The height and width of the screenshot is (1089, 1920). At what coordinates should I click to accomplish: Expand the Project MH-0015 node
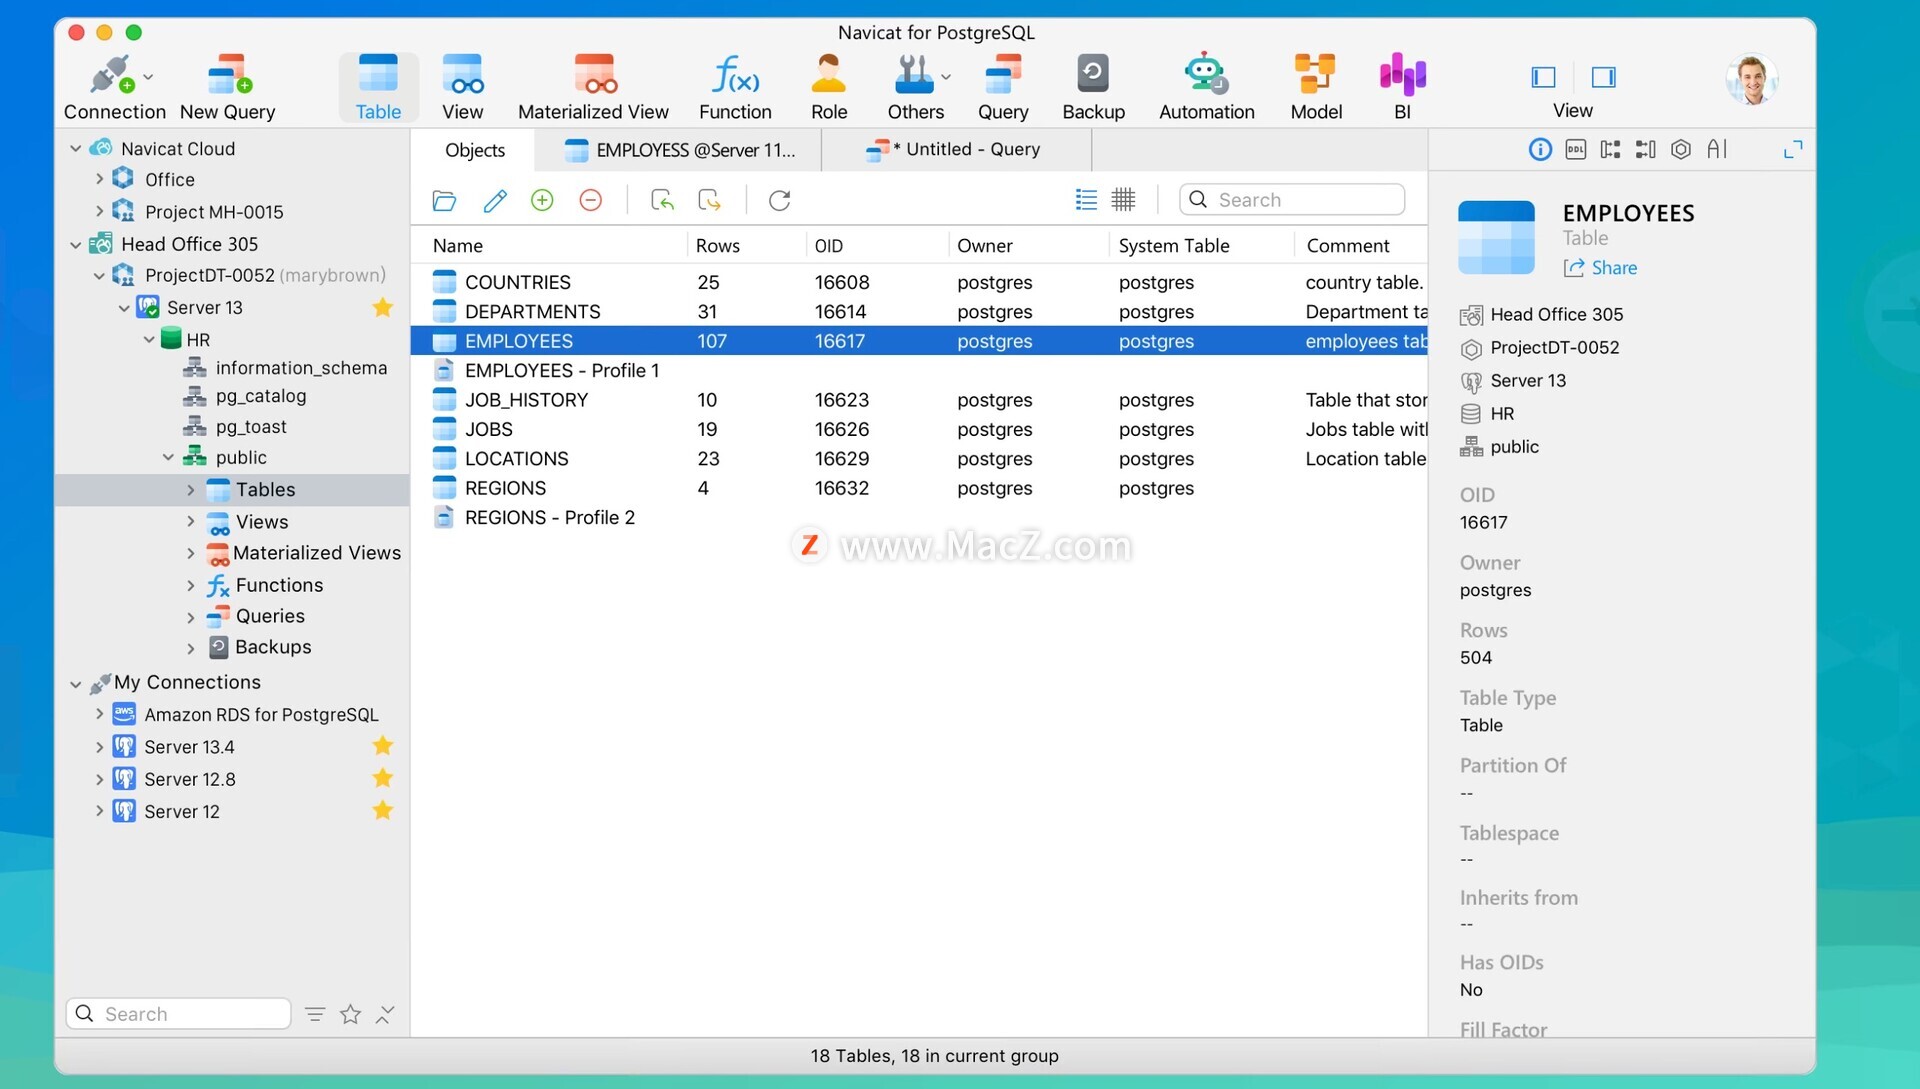(x=99, y=212)
